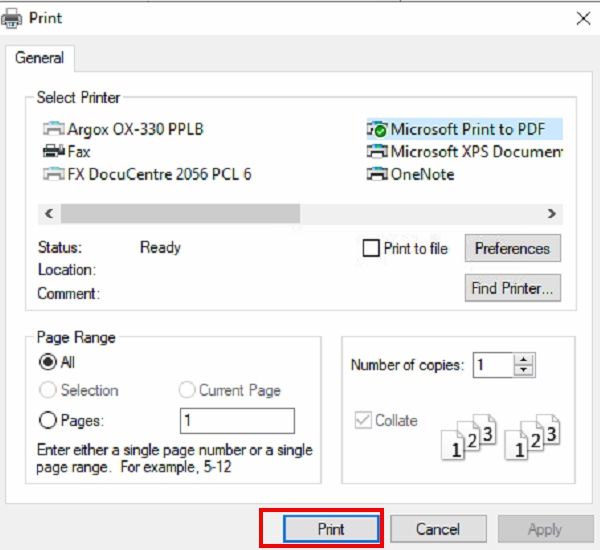Click the printer icon in the title bar
The height and width of the screenshot is (550, 600).
click(11, 18)
